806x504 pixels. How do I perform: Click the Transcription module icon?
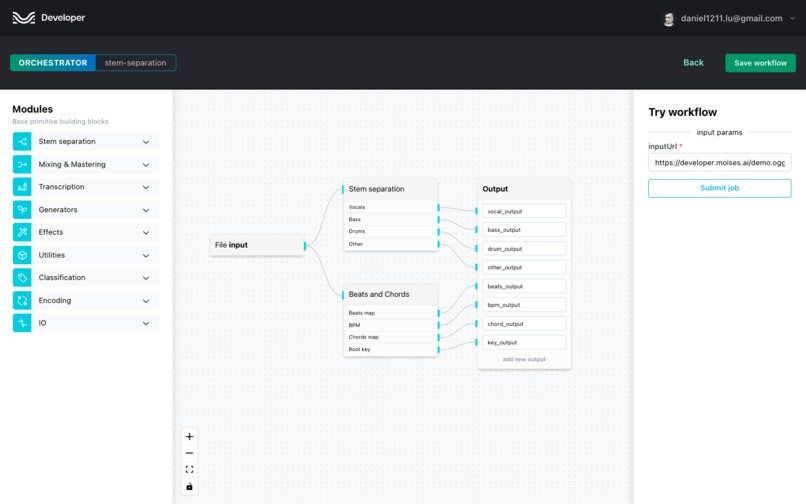(22, 187)
